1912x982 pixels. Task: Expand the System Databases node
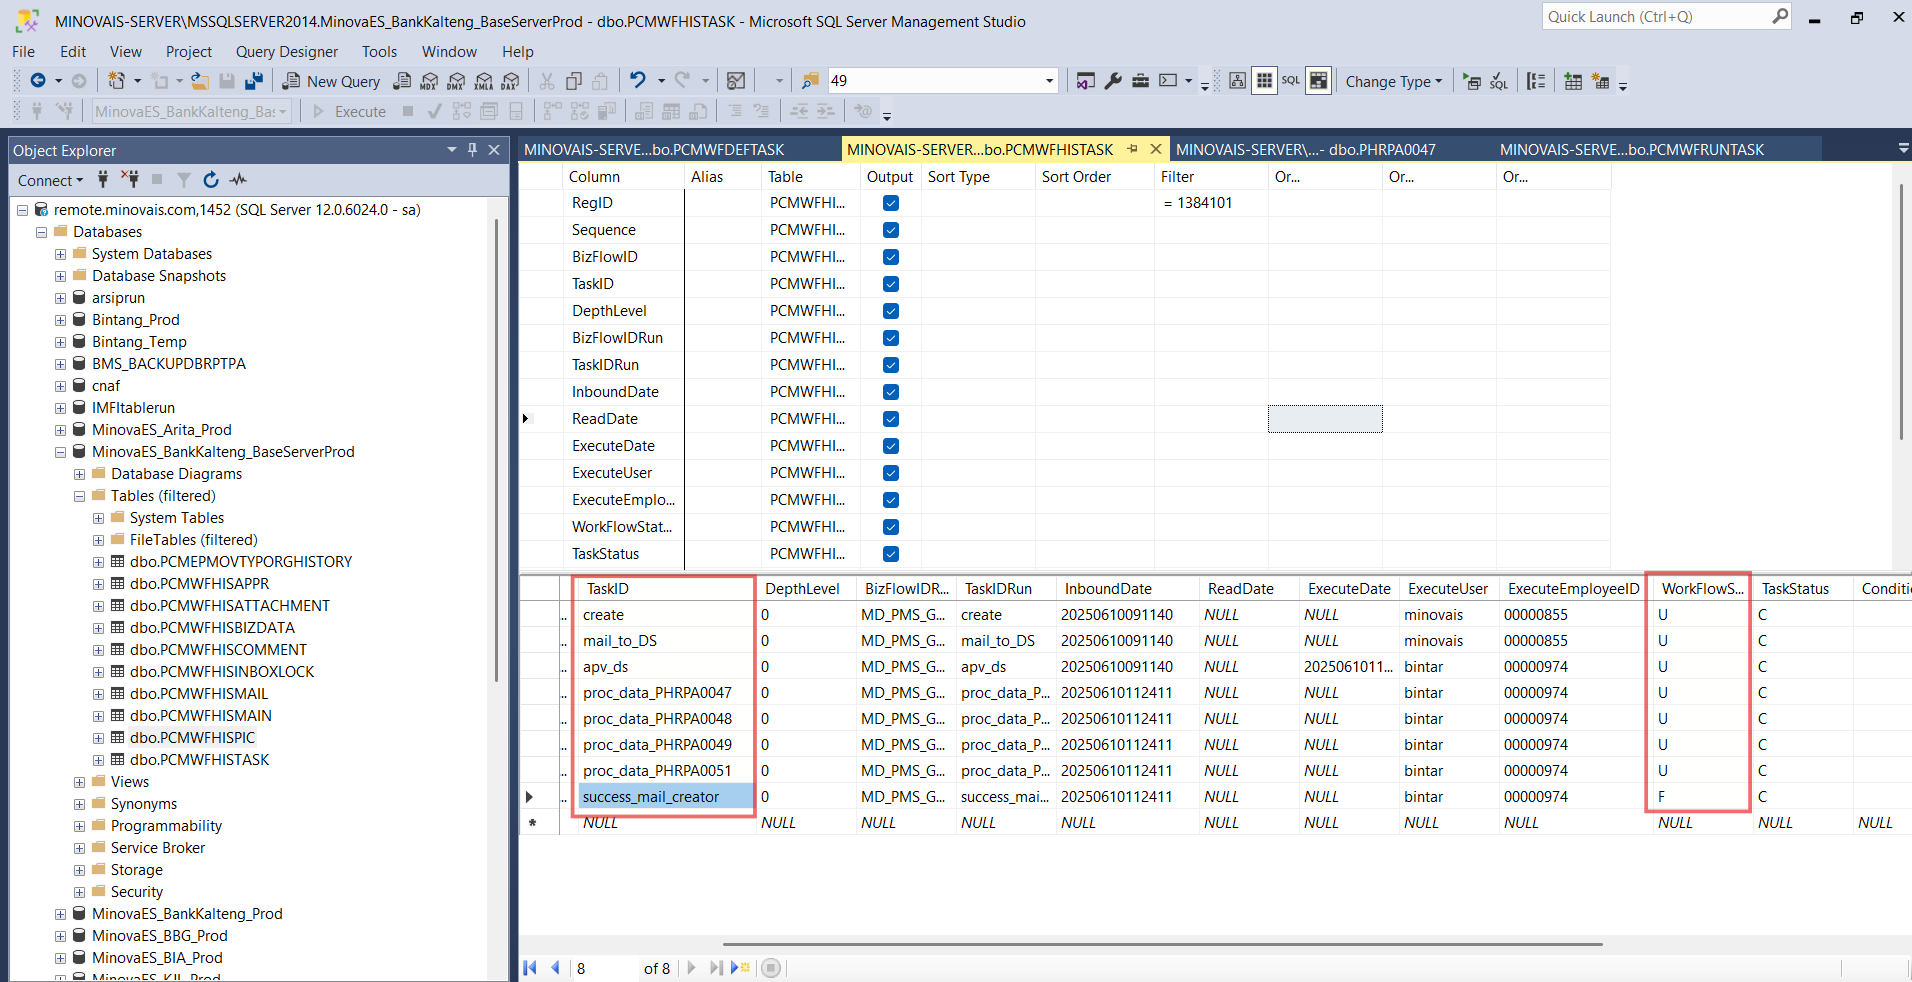tap(60, 254)
